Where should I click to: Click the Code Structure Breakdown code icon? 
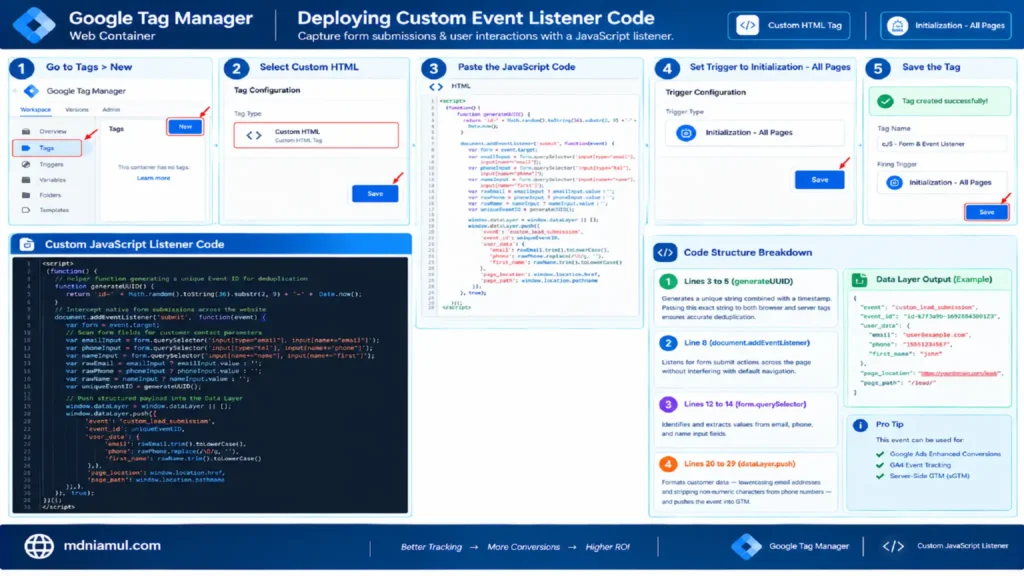coord(665,253)
